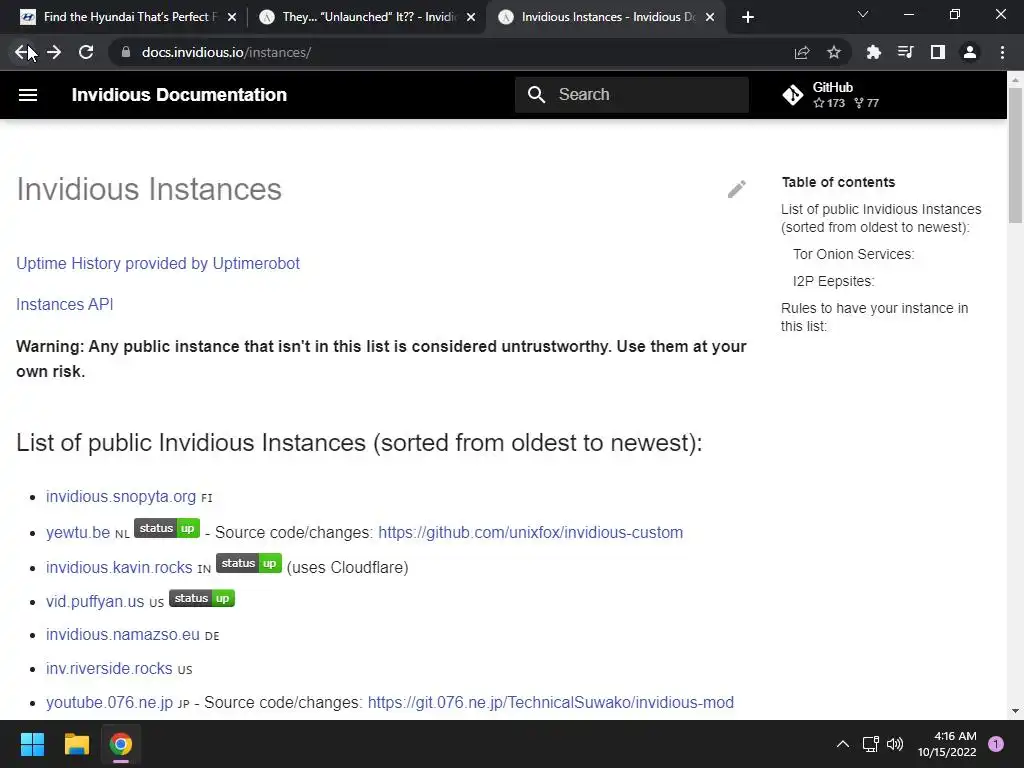Jump to I2P Eepsites section
The height and width of the screenshot is (768, 1024).
(x=833, y=281)
